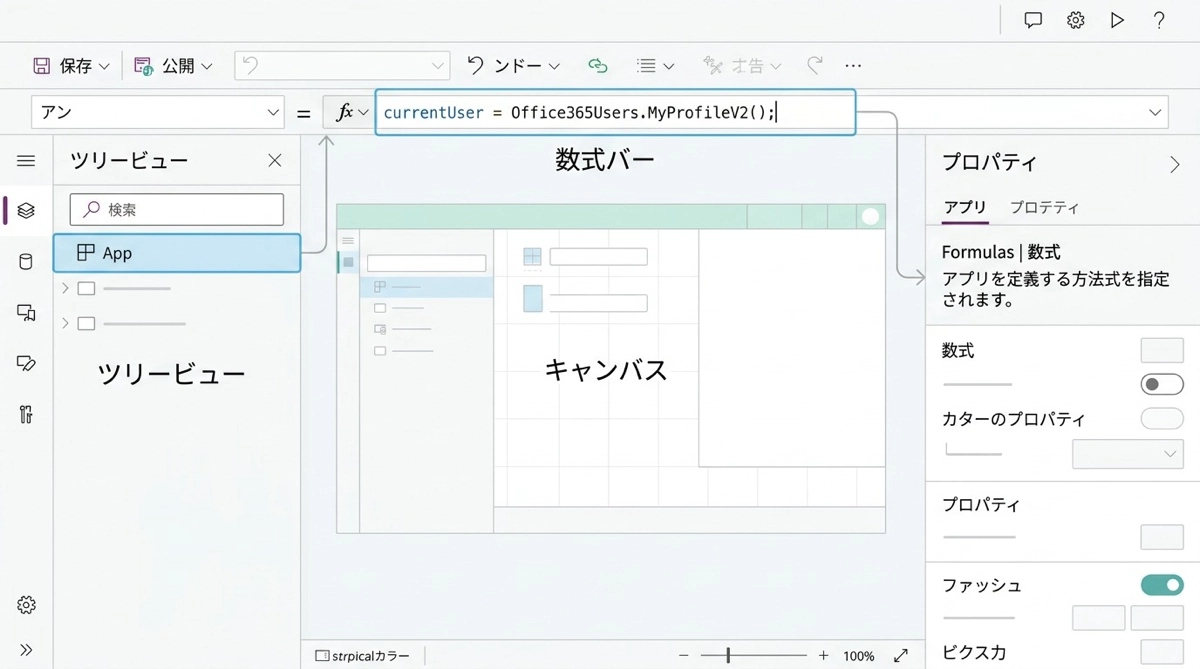The width and height of the screenshot is (1200, 669).
Task: Toggle the 数式 switch in properties
Action: click(1161, 384)
